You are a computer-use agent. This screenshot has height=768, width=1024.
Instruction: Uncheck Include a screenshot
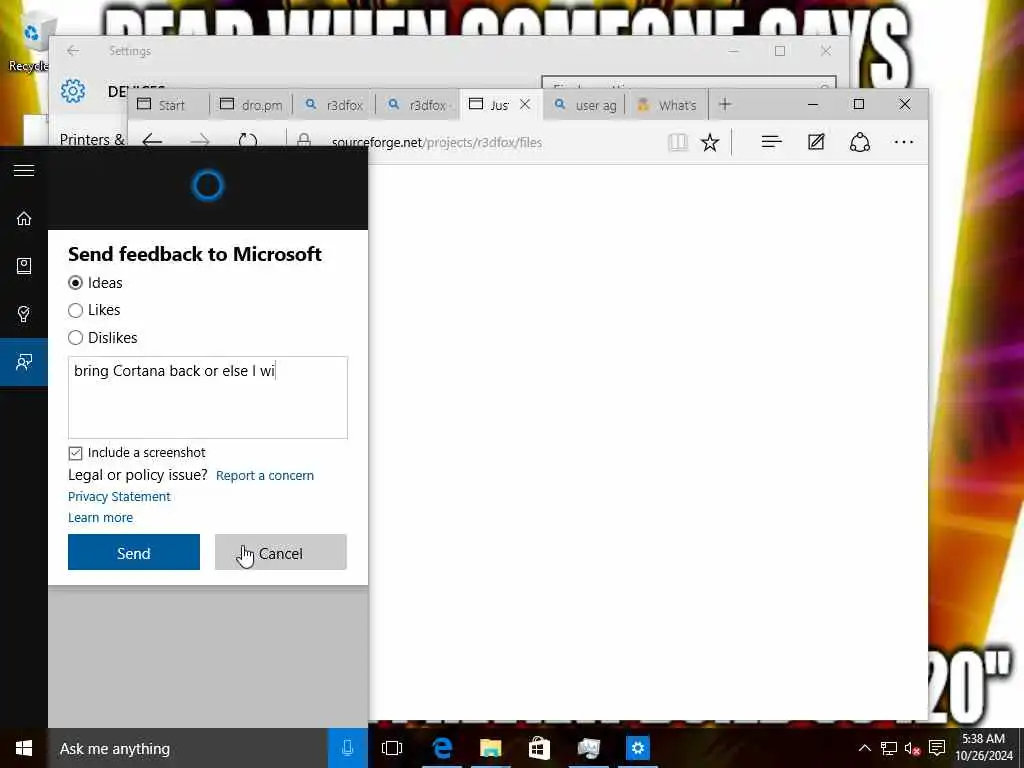pos(75,453)
